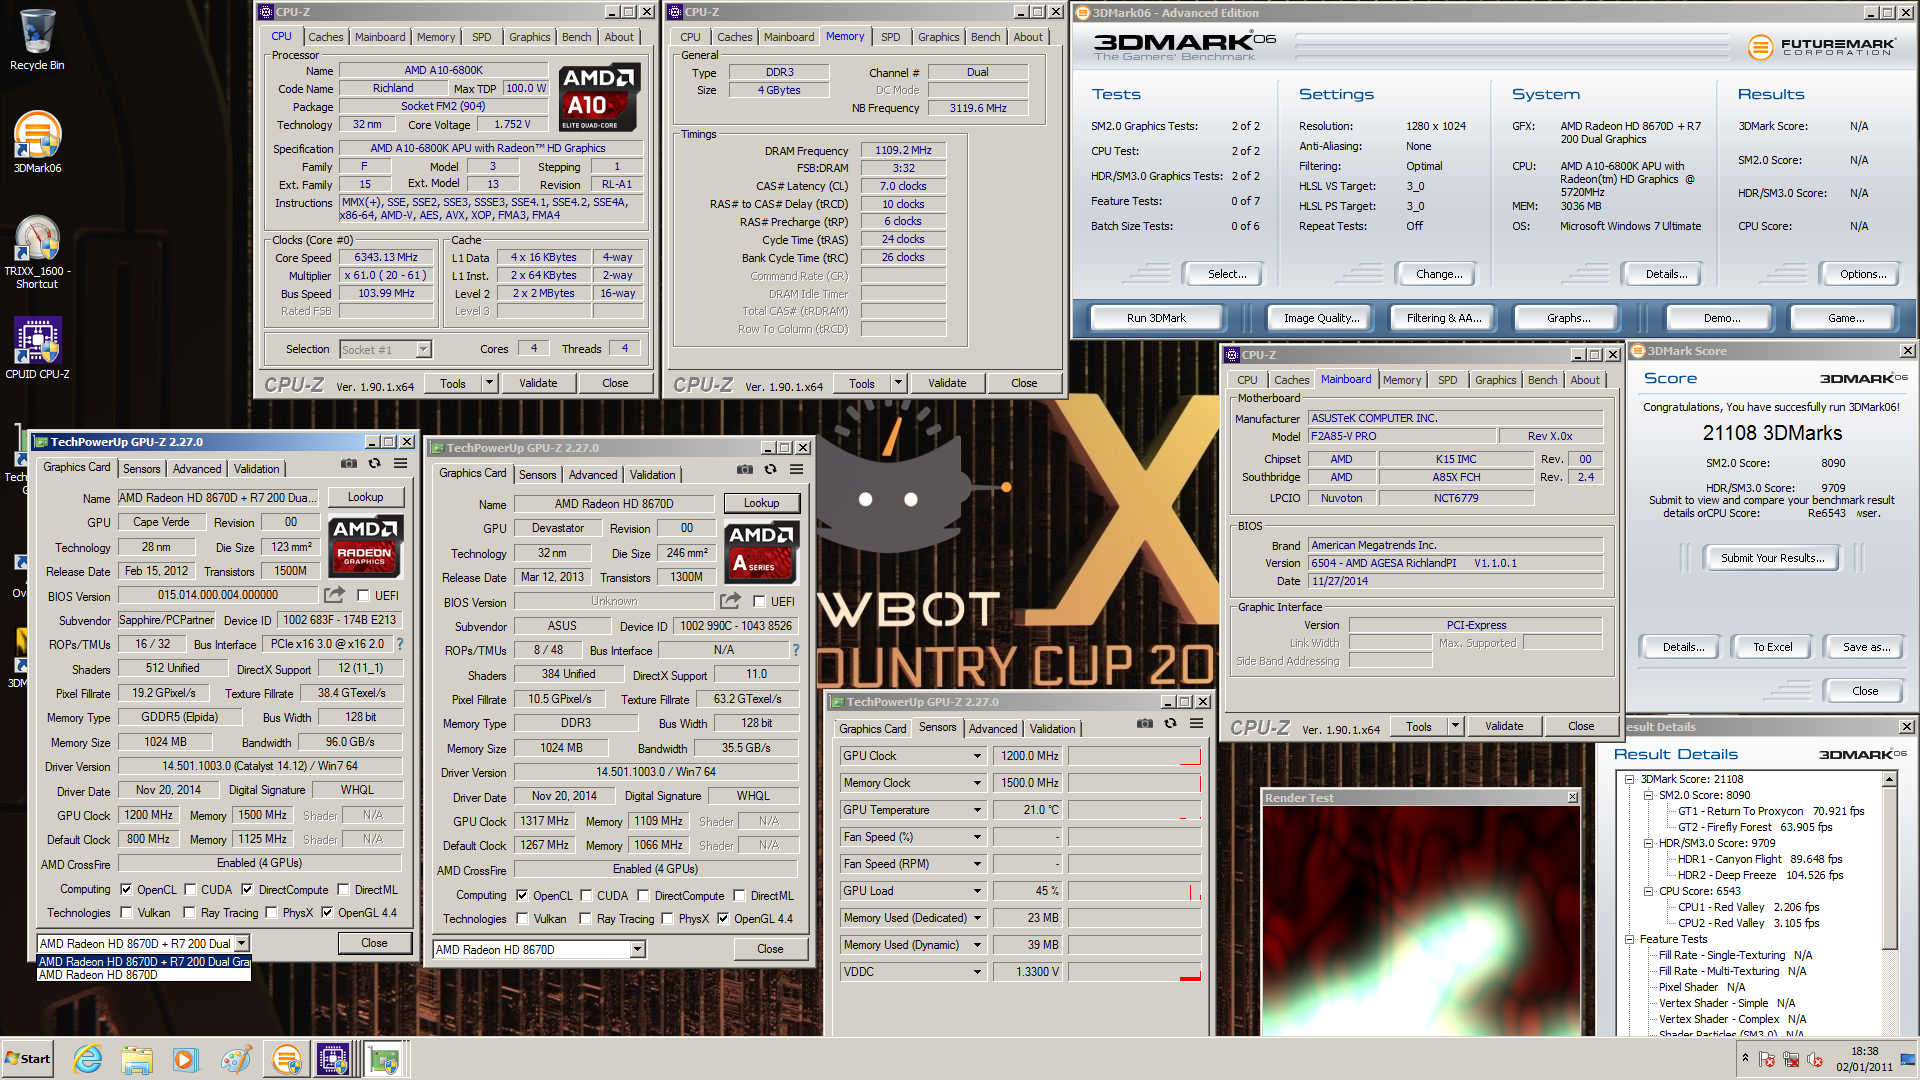Click To Excel button in 3DMark Score
The width and height of the screenshot is (1920, 1080).
pos(1772,647)
